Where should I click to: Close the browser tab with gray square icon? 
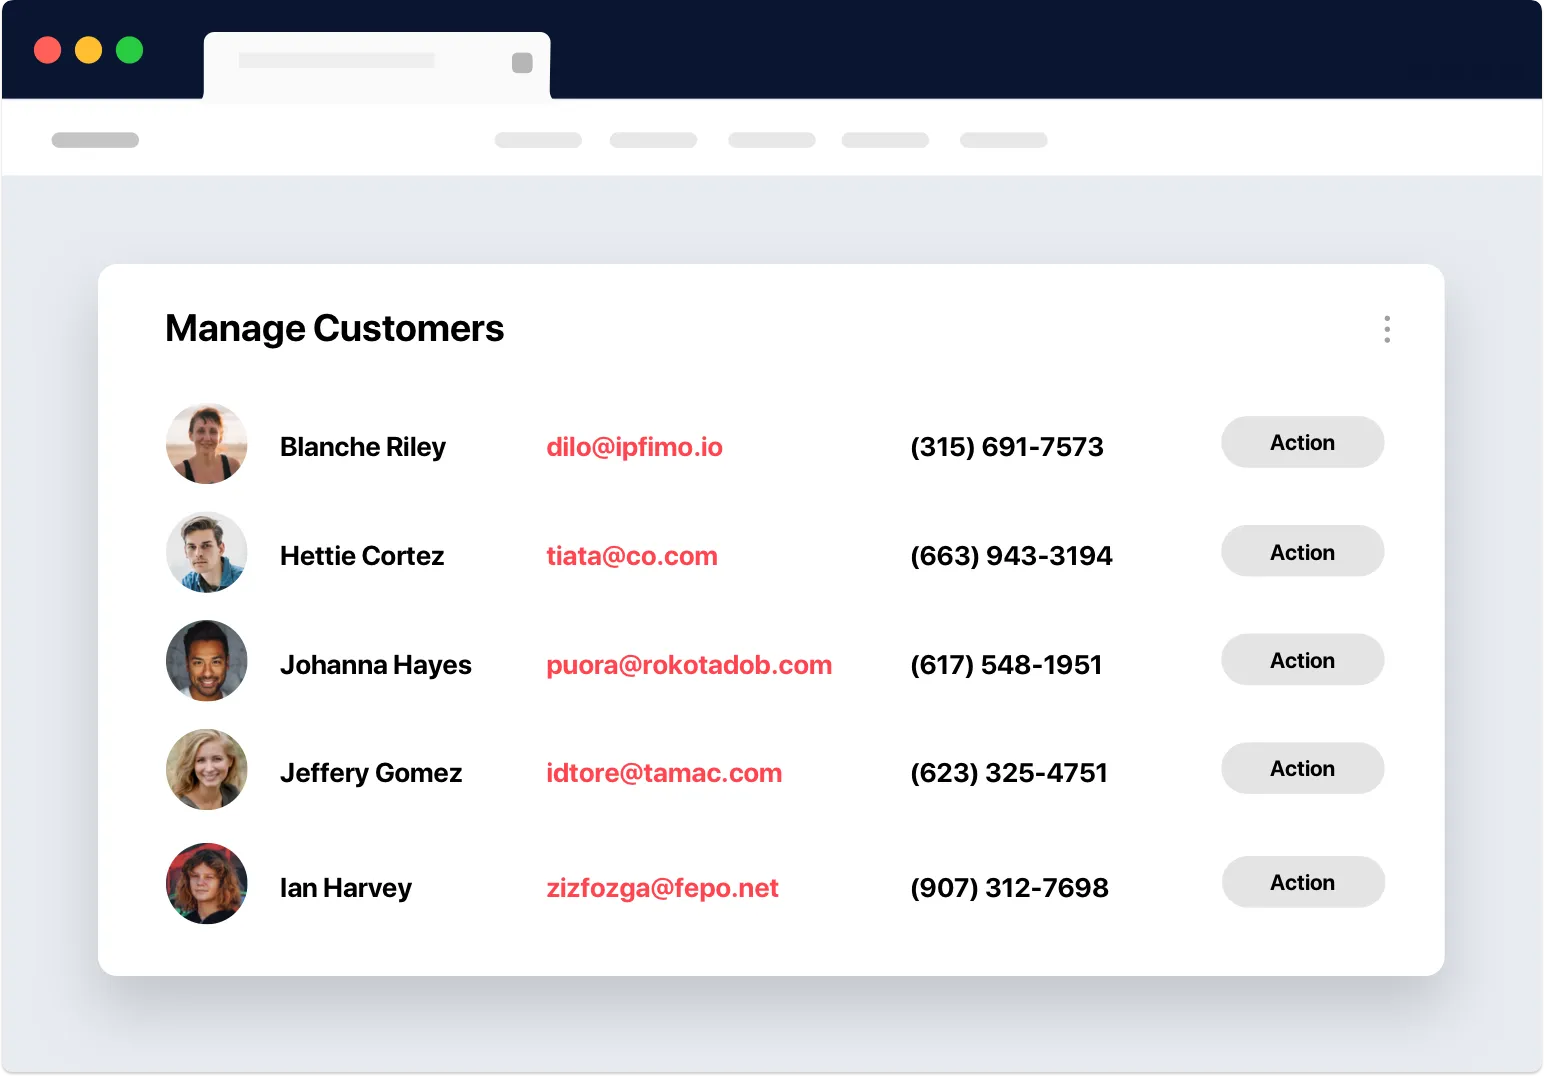(522, 63)
